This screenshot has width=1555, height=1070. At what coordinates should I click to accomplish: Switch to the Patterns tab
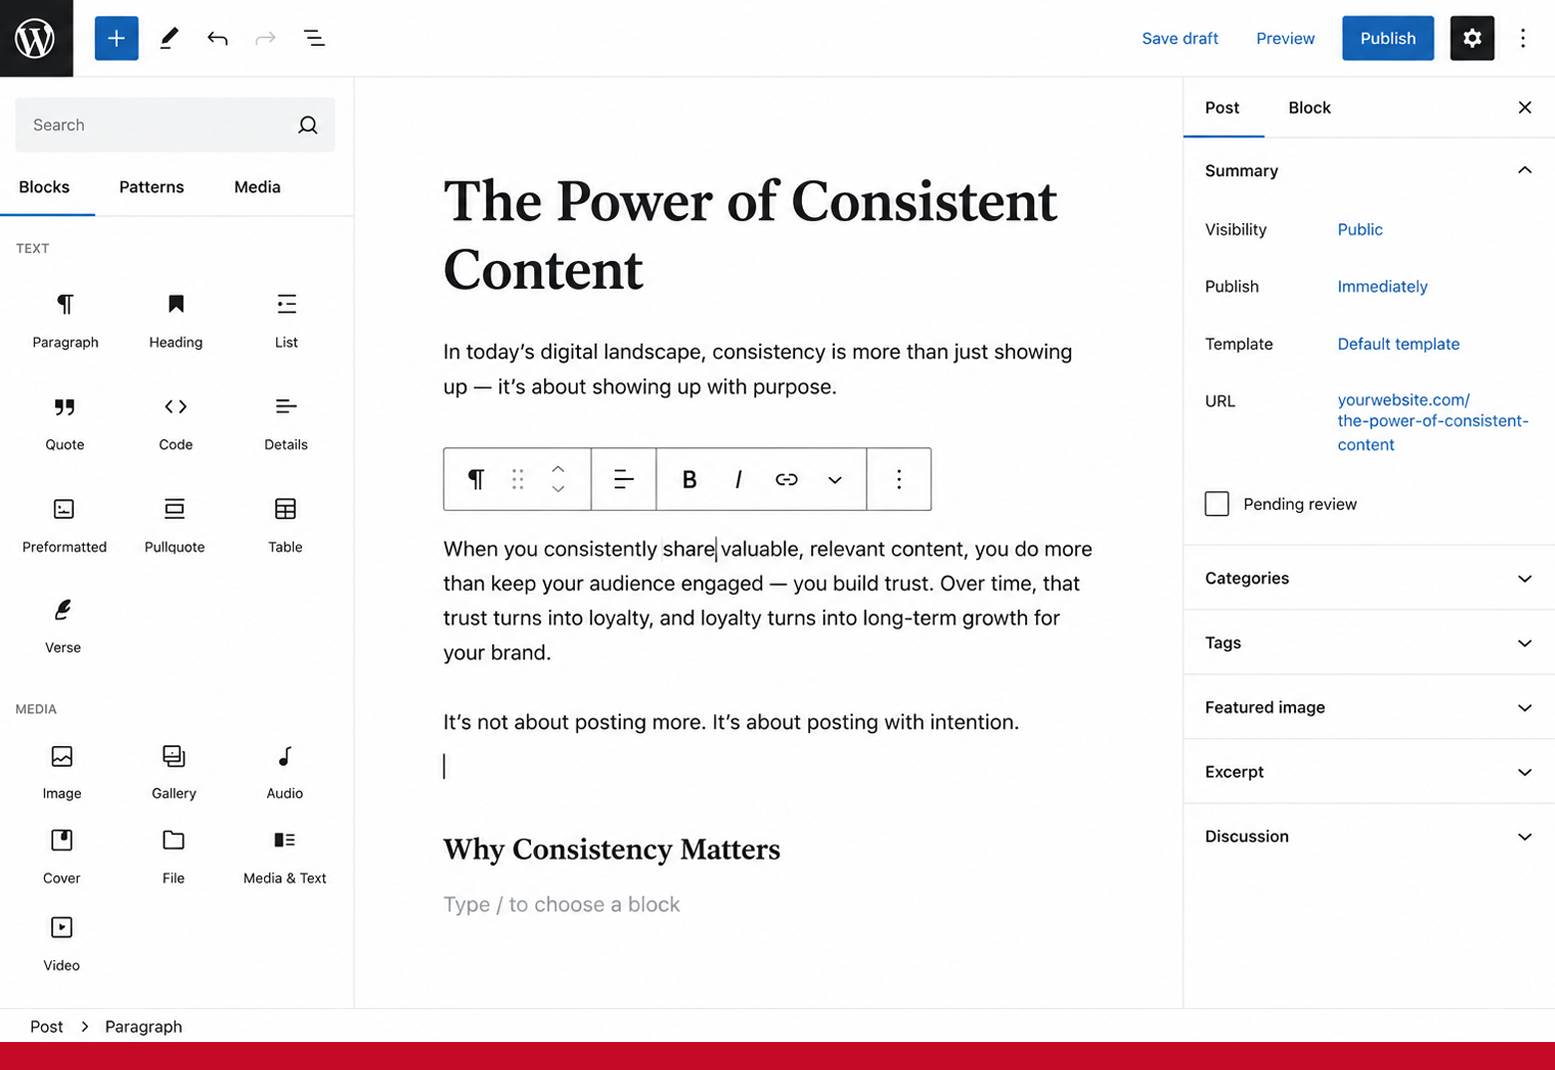coord(151,187)
